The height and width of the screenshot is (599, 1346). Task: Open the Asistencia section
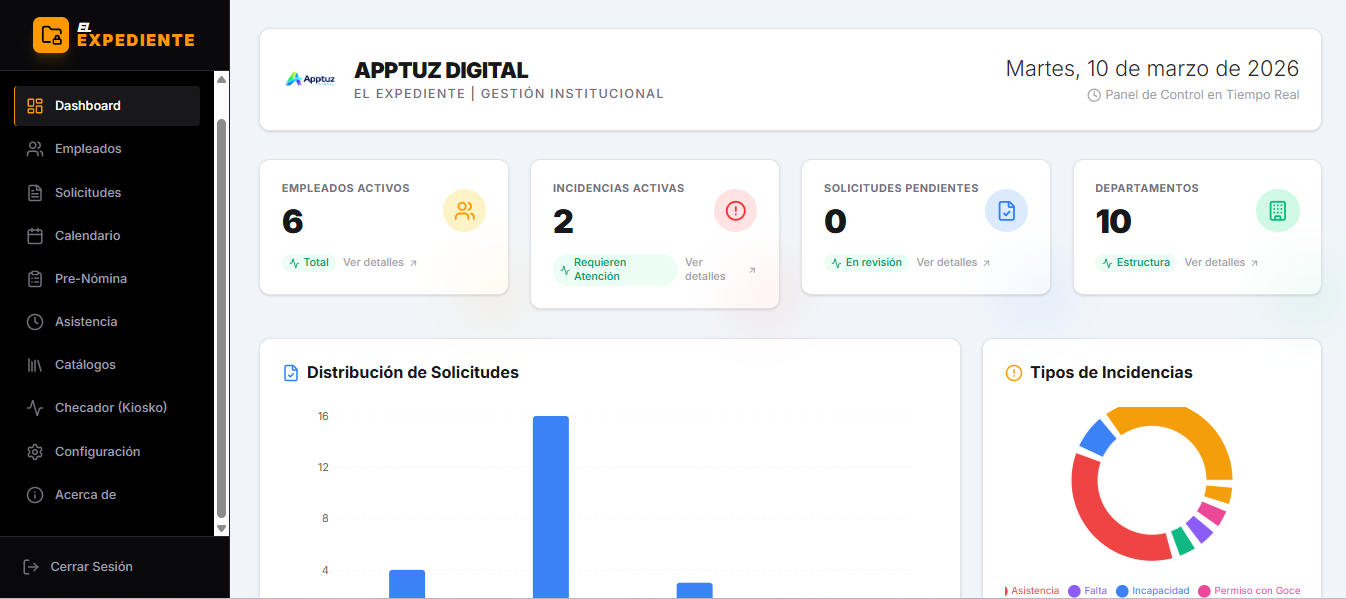coord(107,322)
